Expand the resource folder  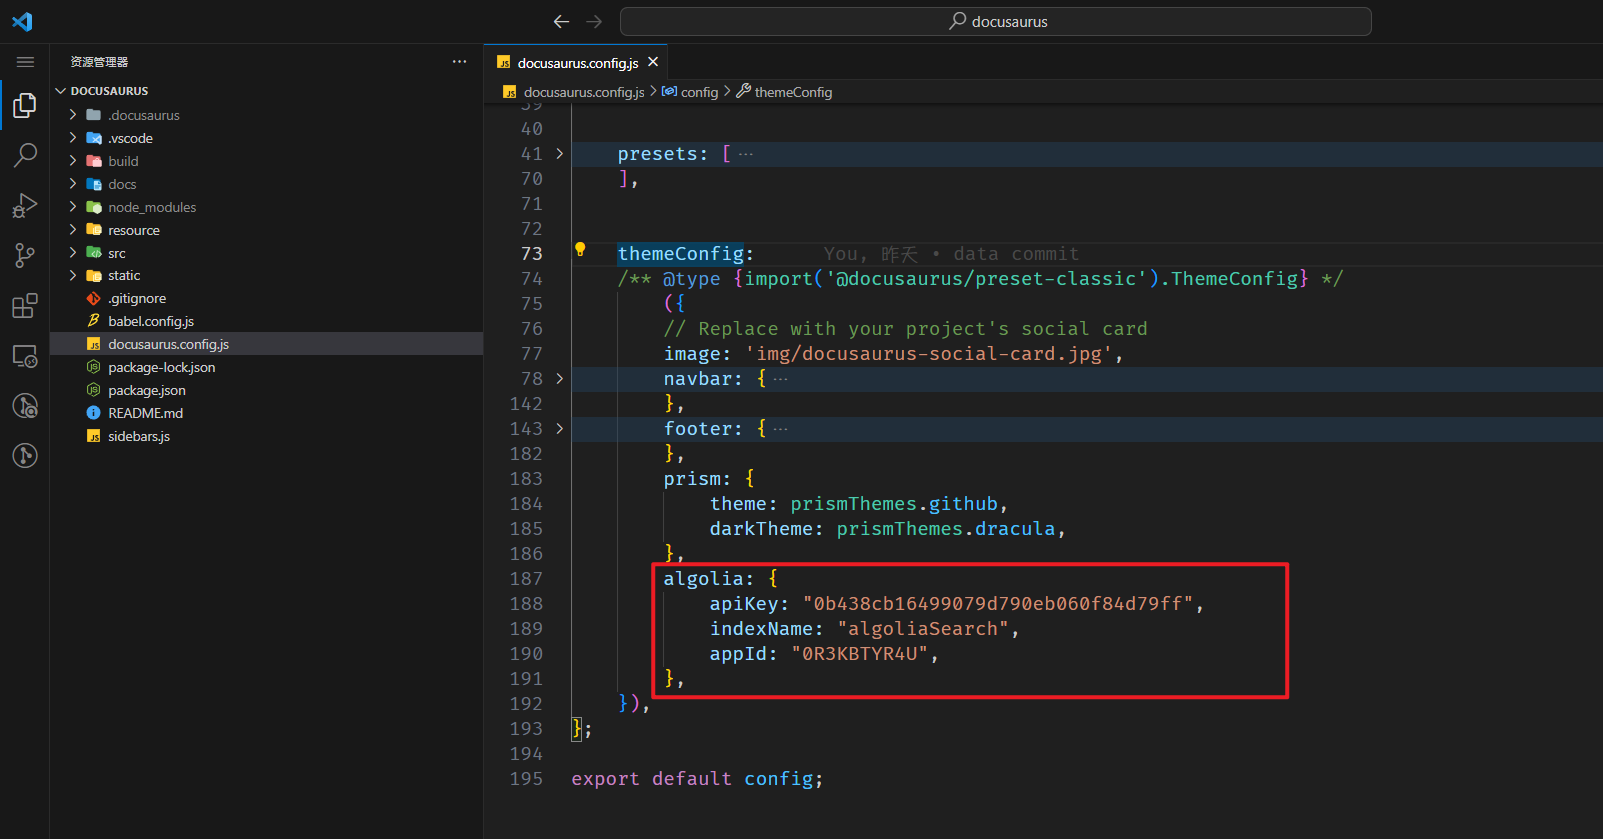73,230
